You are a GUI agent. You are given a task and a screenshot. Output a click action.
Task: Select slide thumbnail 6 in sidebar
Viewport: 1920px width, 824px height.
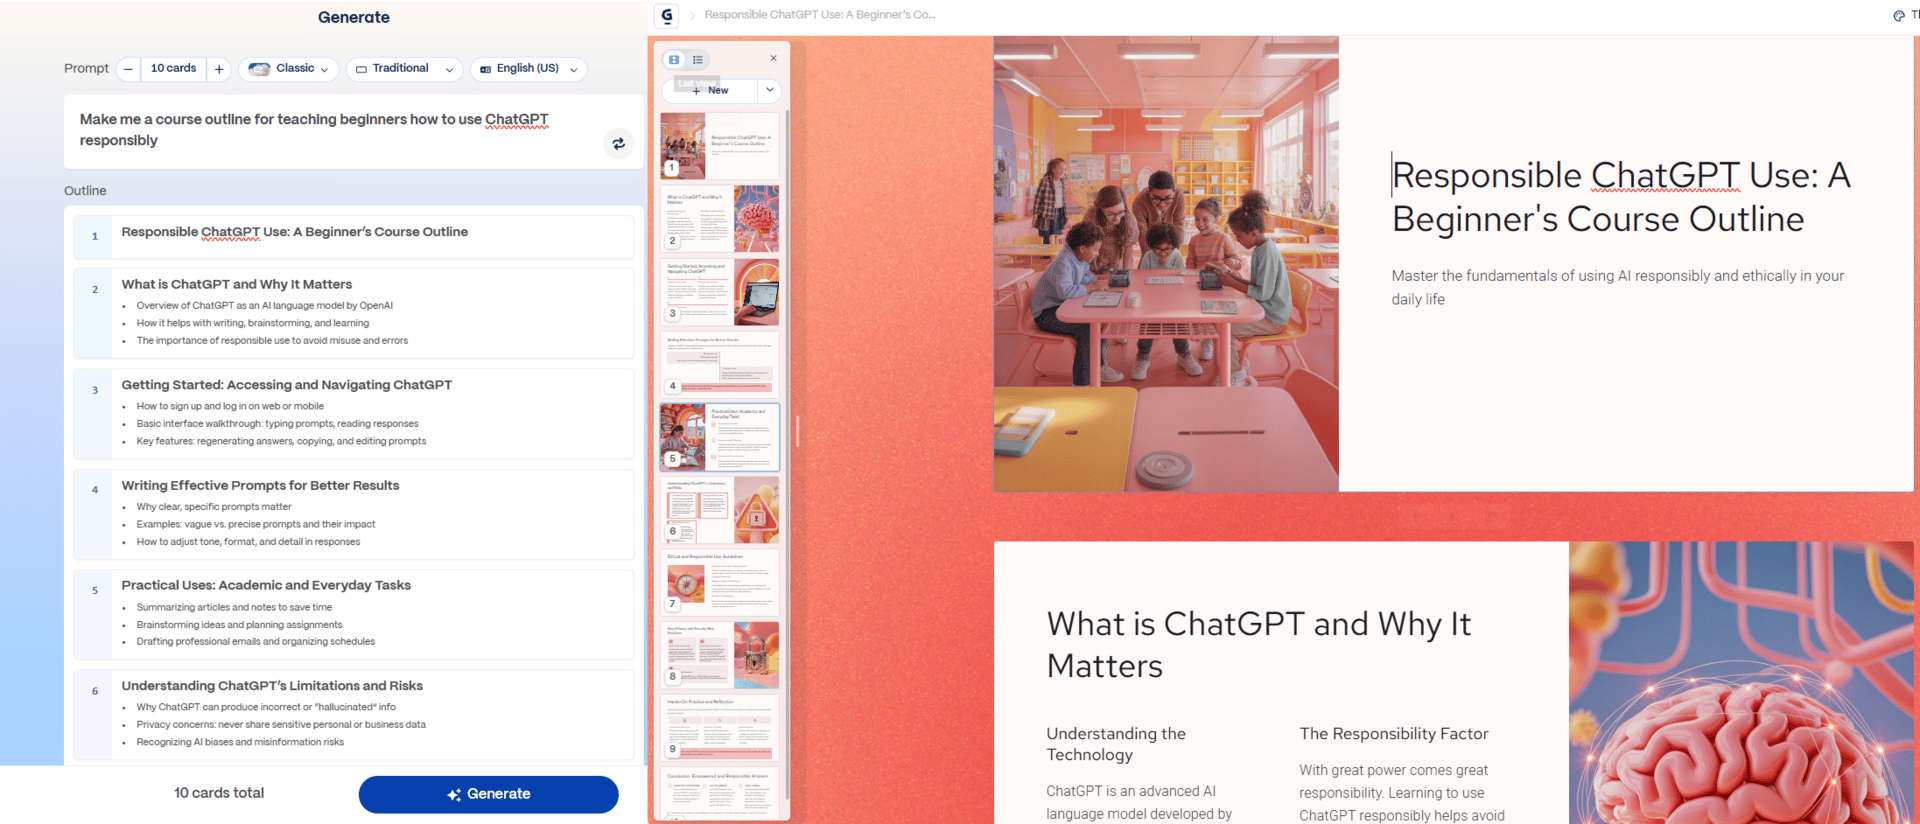click(x=720, y=510)
